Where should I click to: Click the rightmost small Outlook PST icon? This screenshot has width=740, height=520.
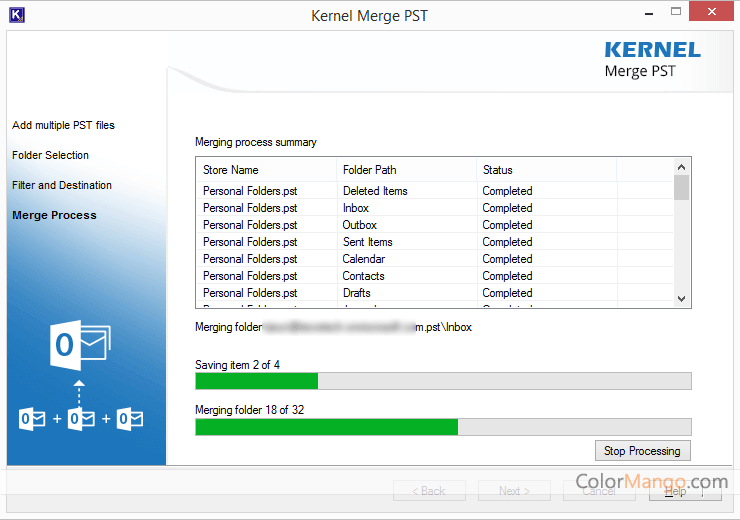pyautogui.click(x=129, y=418)
